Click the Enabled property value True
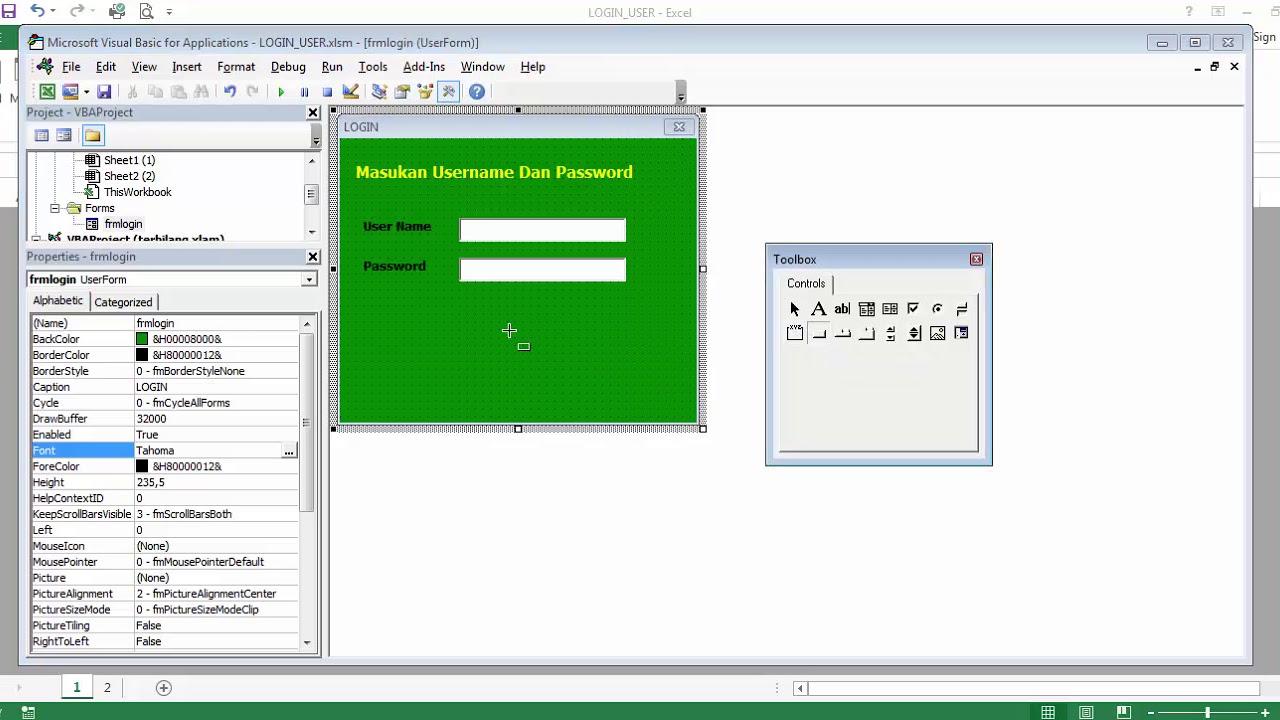Viewport: 1280px width, 720px height. click(216, 435)
